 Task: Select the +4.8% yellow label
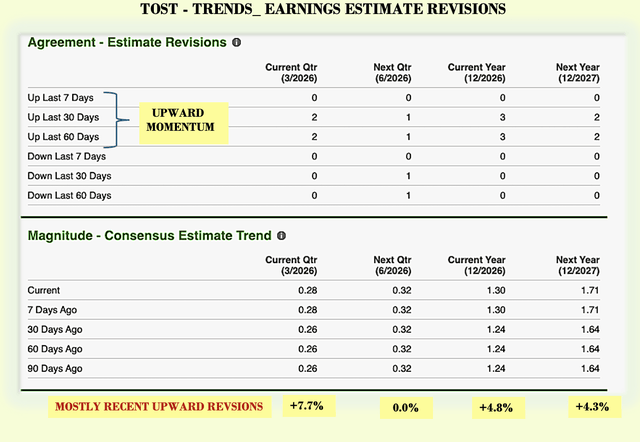point(498,408)
